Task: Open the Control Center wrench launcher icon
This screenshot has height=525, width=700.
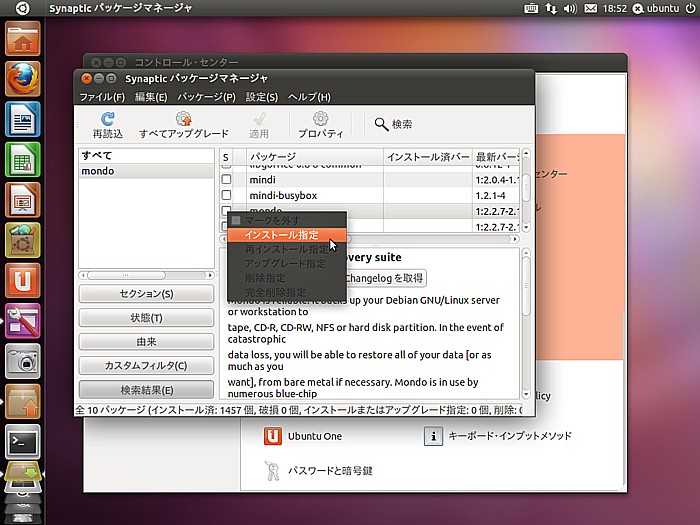Action: click(23, 321)
